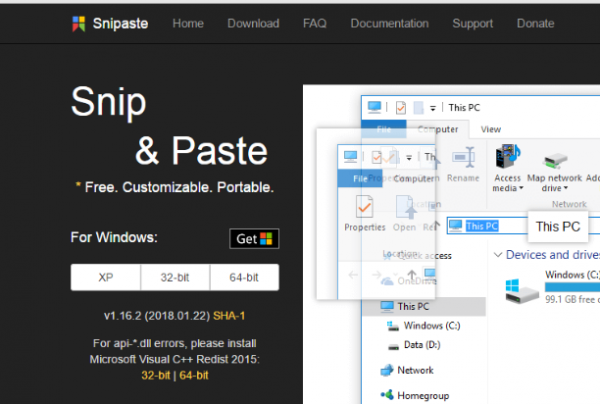Select Windows (C:) in the navigation tree
The width and height of the screenshot is (600, 404).
(432, 326)
